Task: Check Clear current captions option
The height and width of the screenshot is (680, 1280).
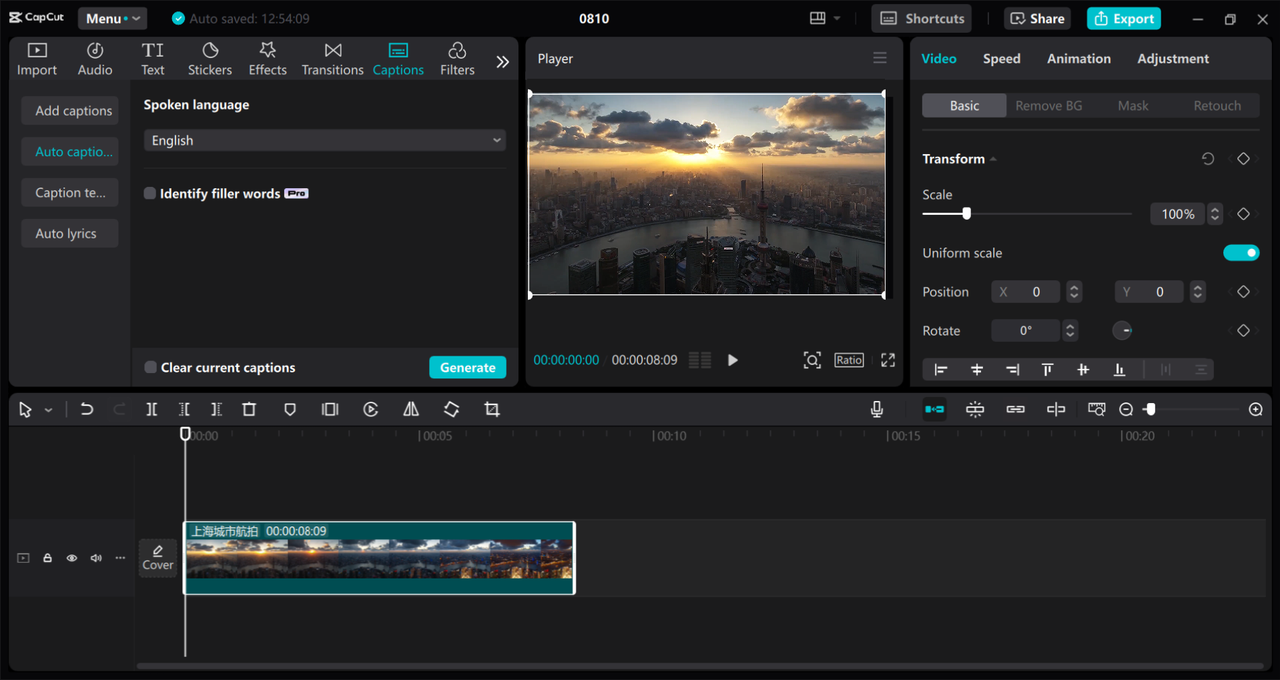Action: [x=150, y=368]
